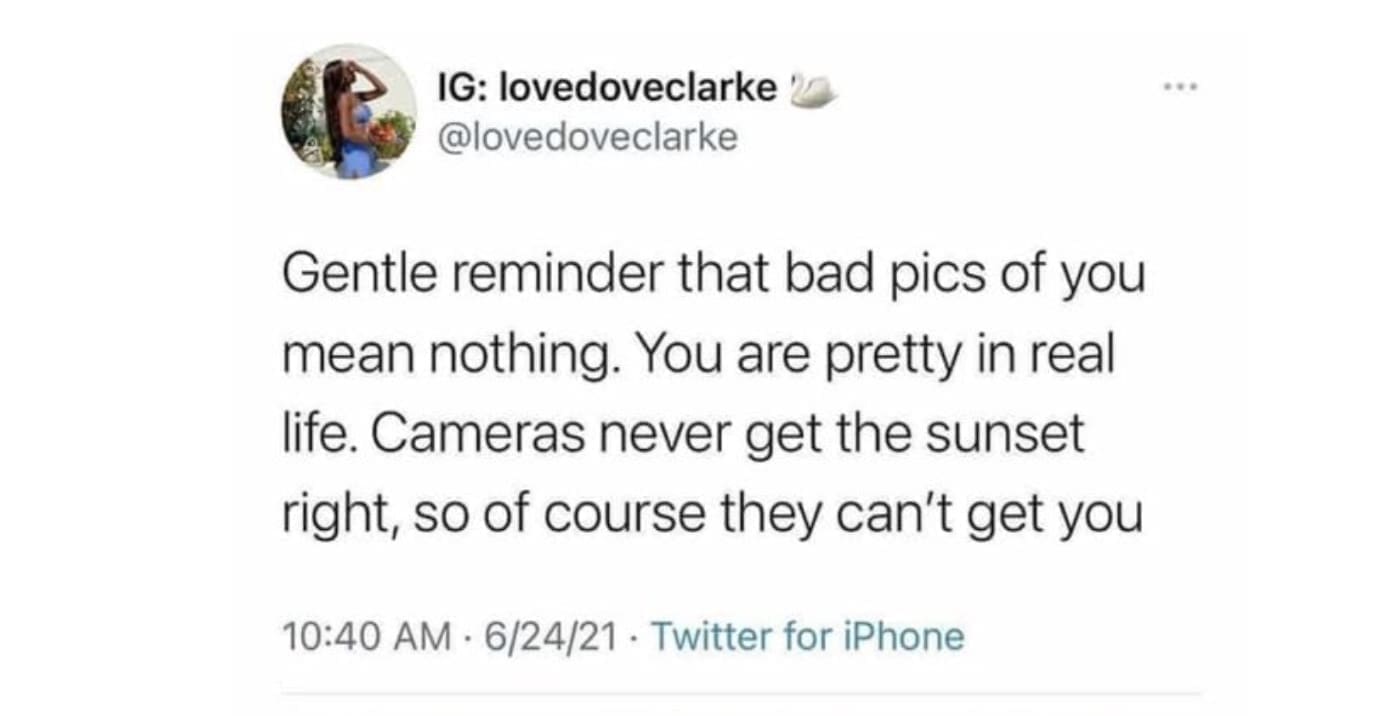This screenshot has width=1382, height=716.
Task: Open the IG: lovedoveclarke display name profile
Action: (x=607, y=89)
